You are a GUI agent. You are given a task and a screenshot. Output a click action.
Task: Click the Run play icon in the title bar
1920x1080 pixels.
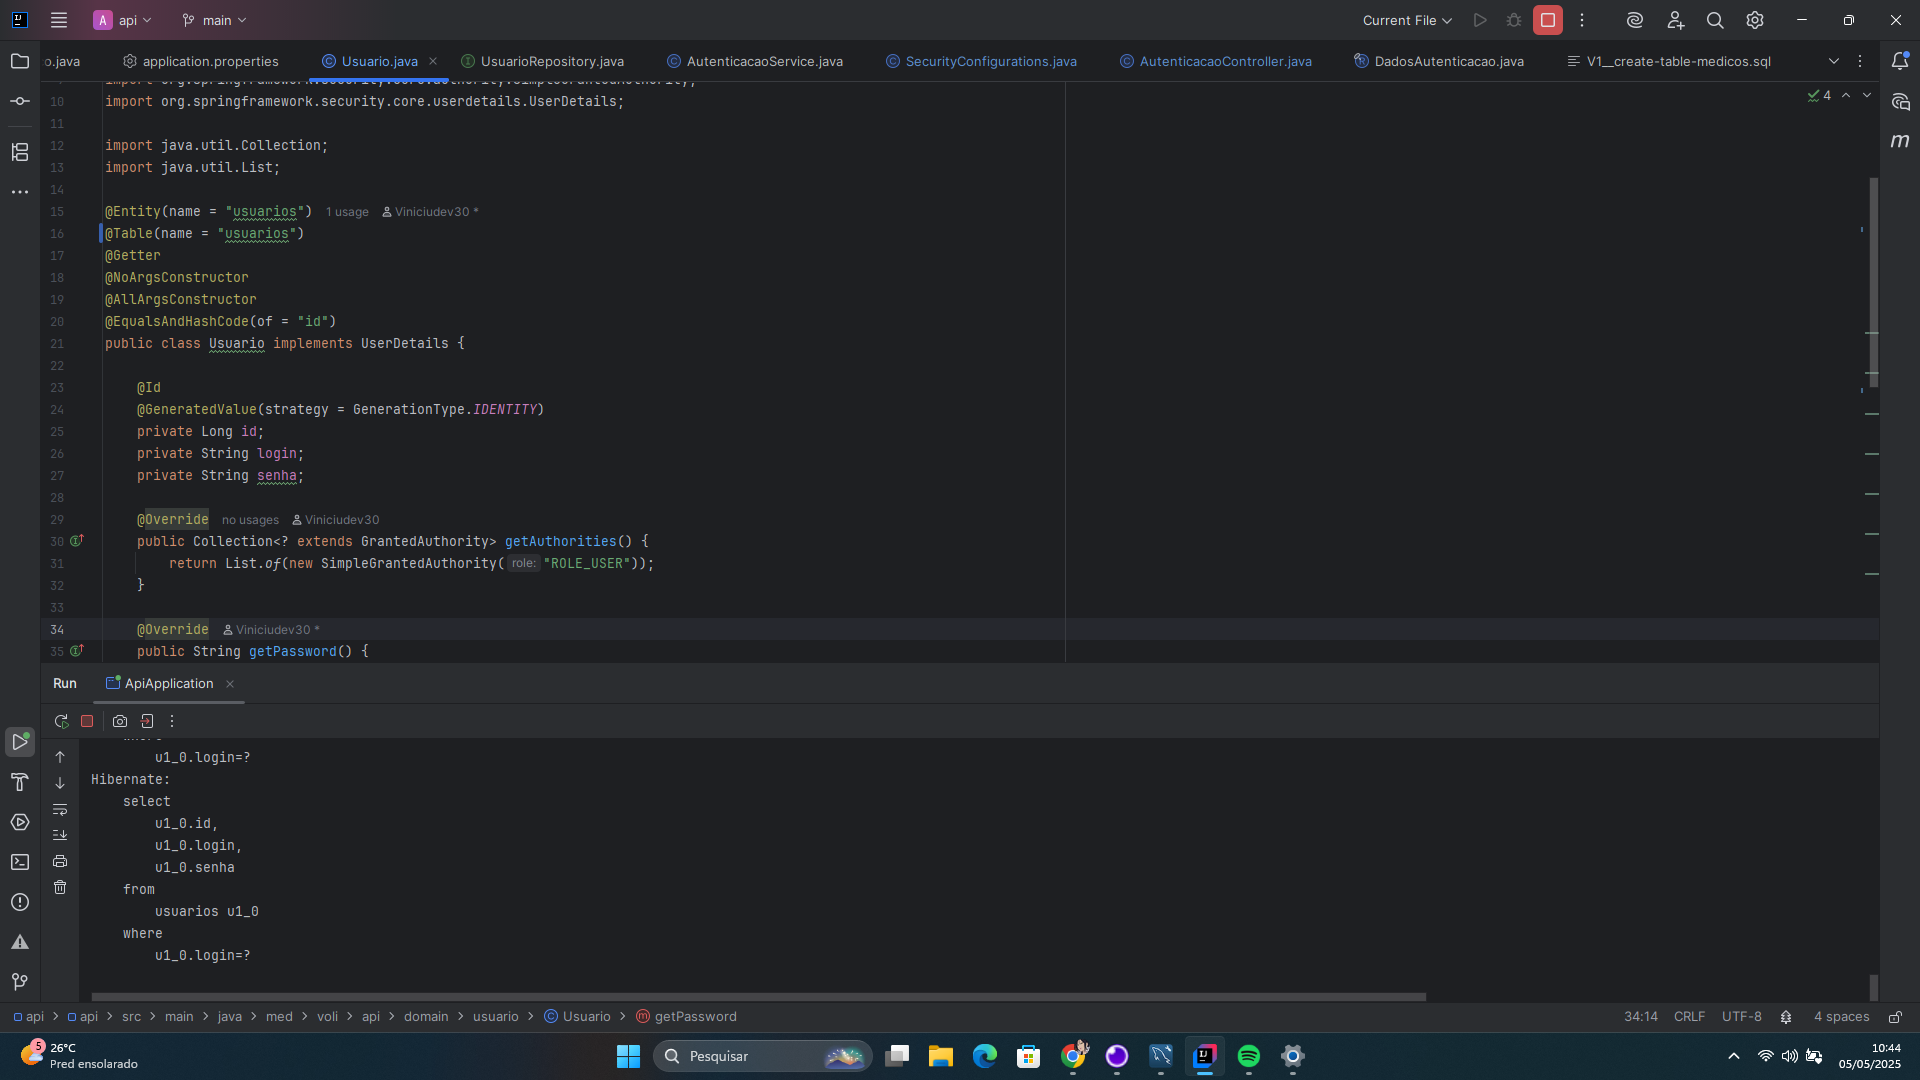coord(1480,20)
